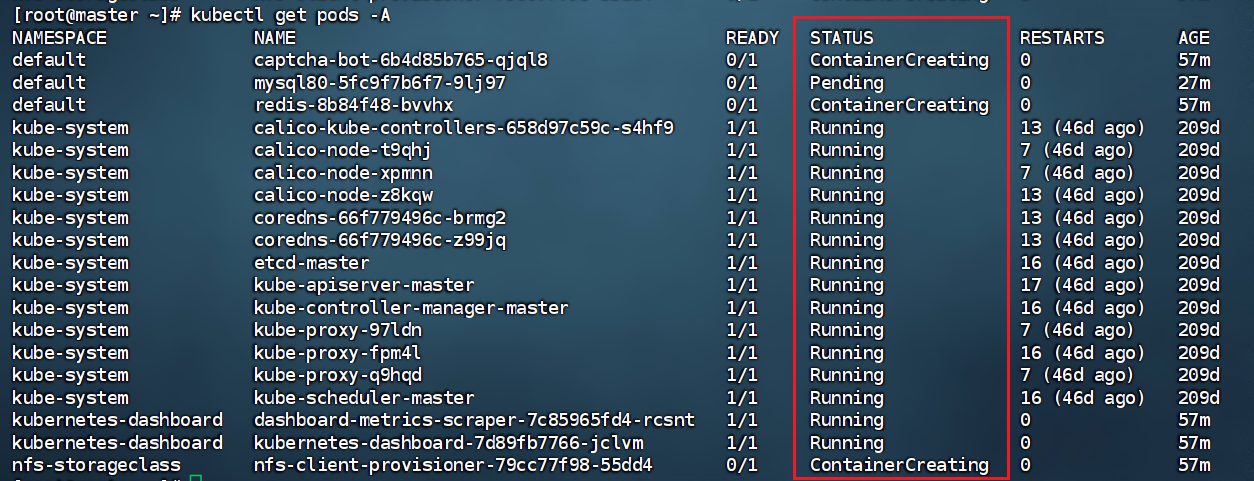The height and width of the screenshot is (481, 1254).
Task: Click the 17 (46d ago) restarts value
Action: (1082, 285)
